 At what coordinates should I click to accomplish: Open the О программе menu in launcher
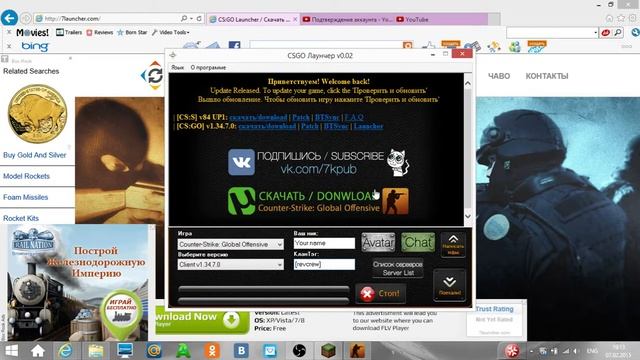(208, 67)
